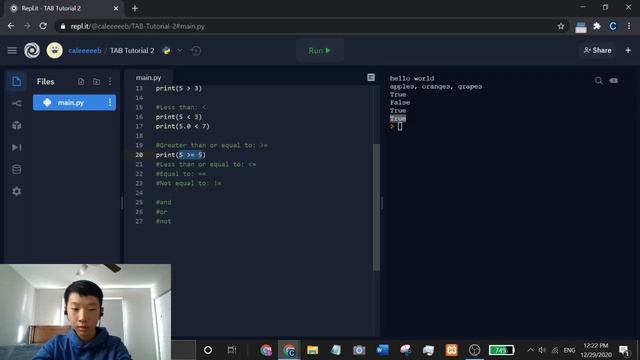This screenshot has width=640, height=360.
Task: Add a new folder in Files panel
Action: [x=96, y=82]
